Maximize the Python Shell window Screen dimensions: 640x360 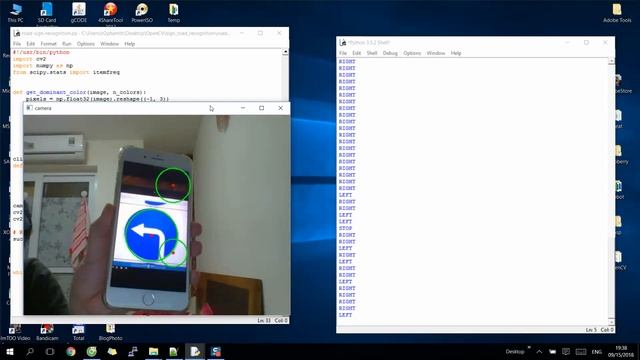tap(587, 42)
